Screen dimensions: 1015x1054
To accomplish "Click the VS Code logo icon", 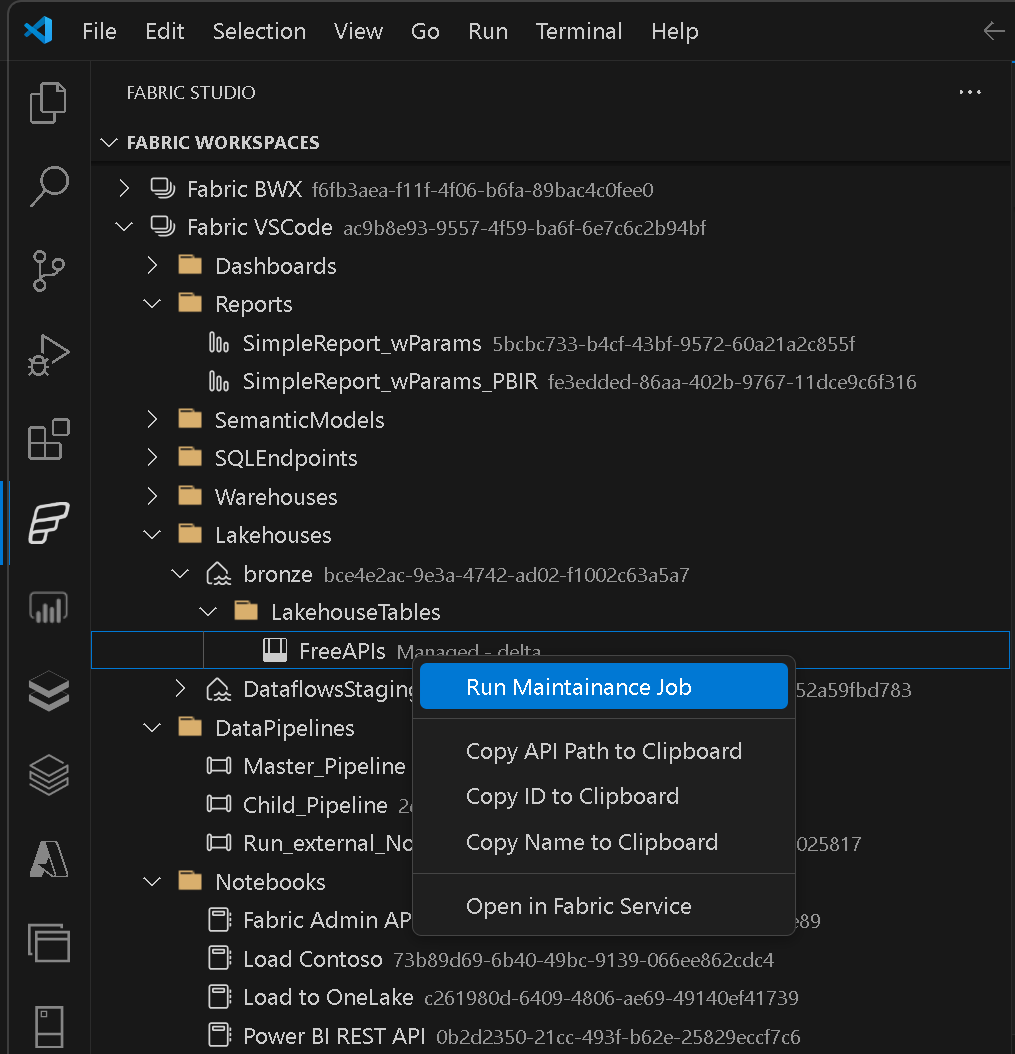I will tap(38, 30).
